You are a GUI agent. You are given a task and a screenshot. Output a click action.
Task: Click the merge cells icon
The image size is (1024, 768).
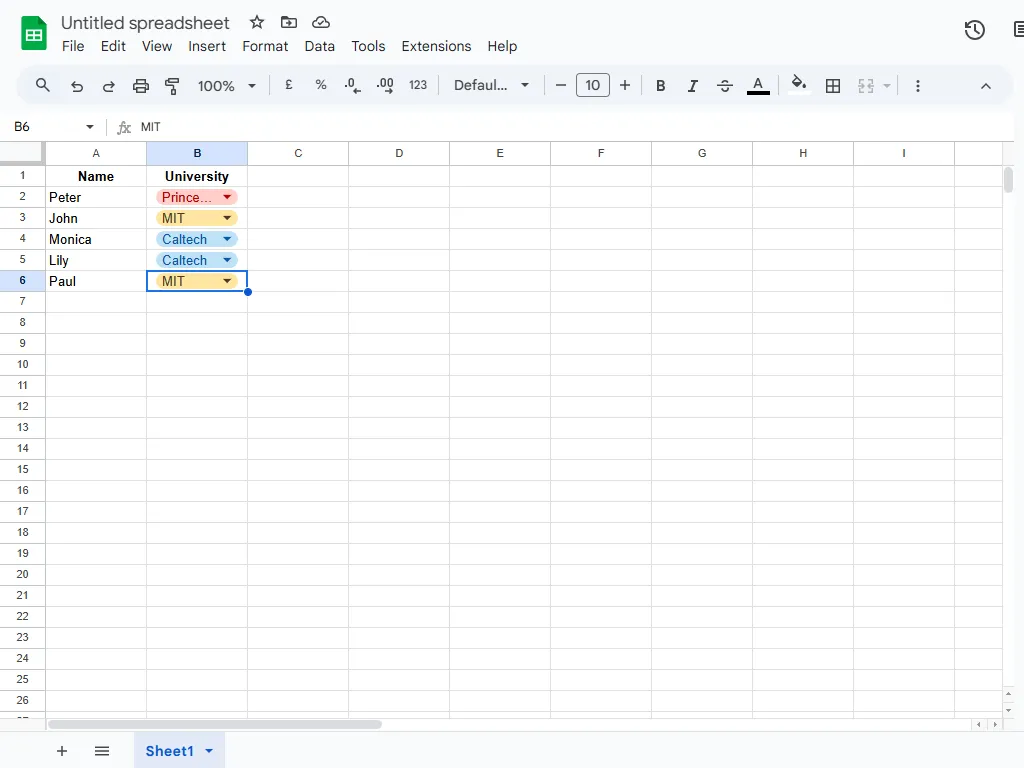coord(866,86)
